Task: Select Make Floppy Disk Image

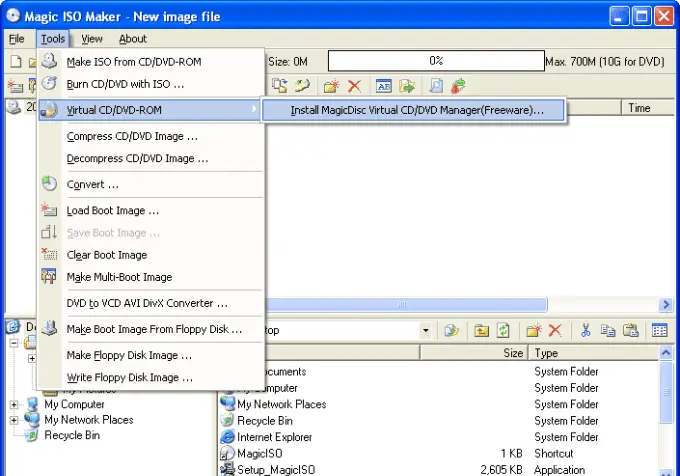Action: click(x=151, y=355)
